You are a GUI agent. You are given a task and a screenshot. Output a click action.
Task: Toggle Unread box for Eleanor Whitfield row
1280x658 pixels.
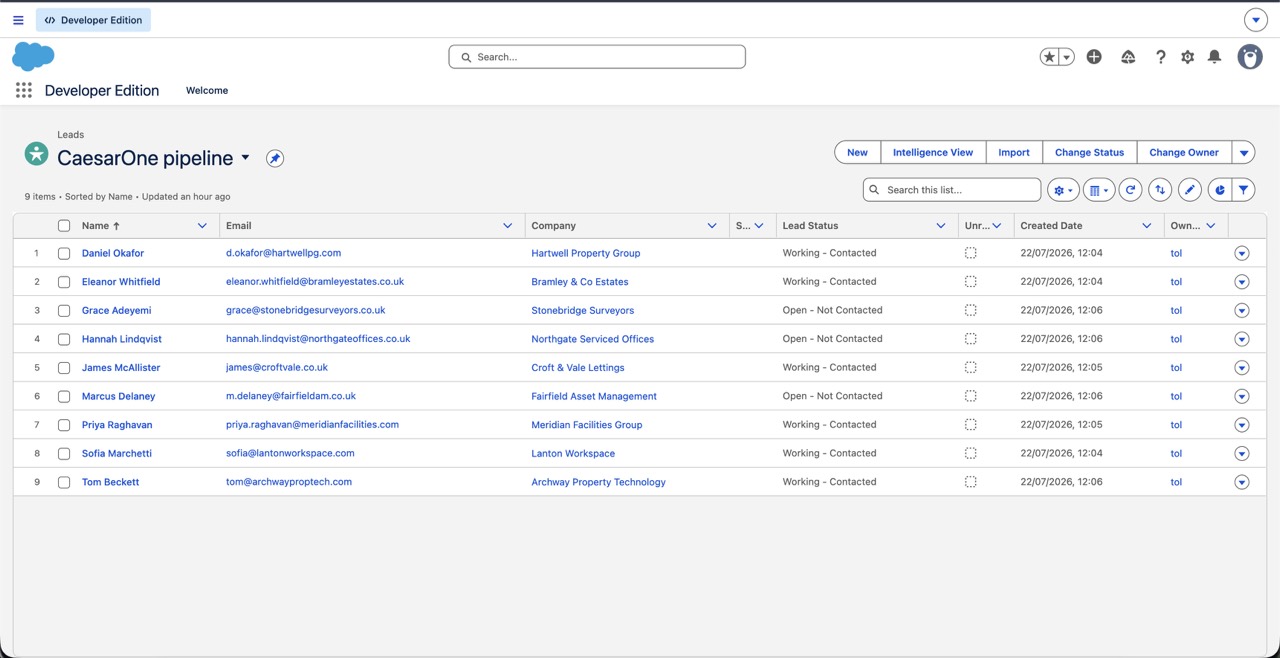(x=970, y=282)
